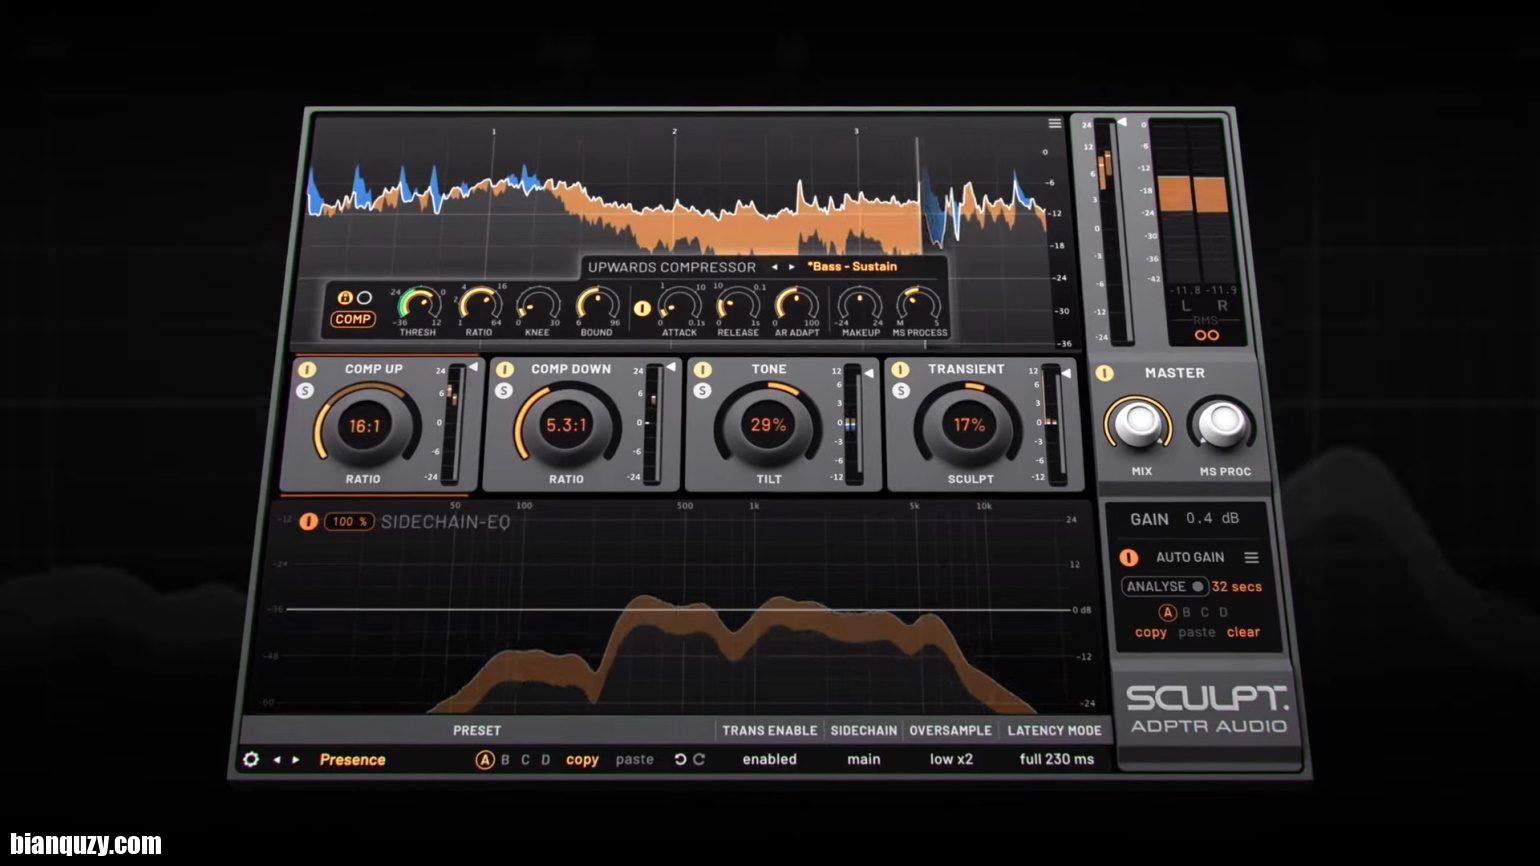Screen dimensions: 1540x866
Task: Click the empty circle next to the lock icon
Action: point(365,298)
